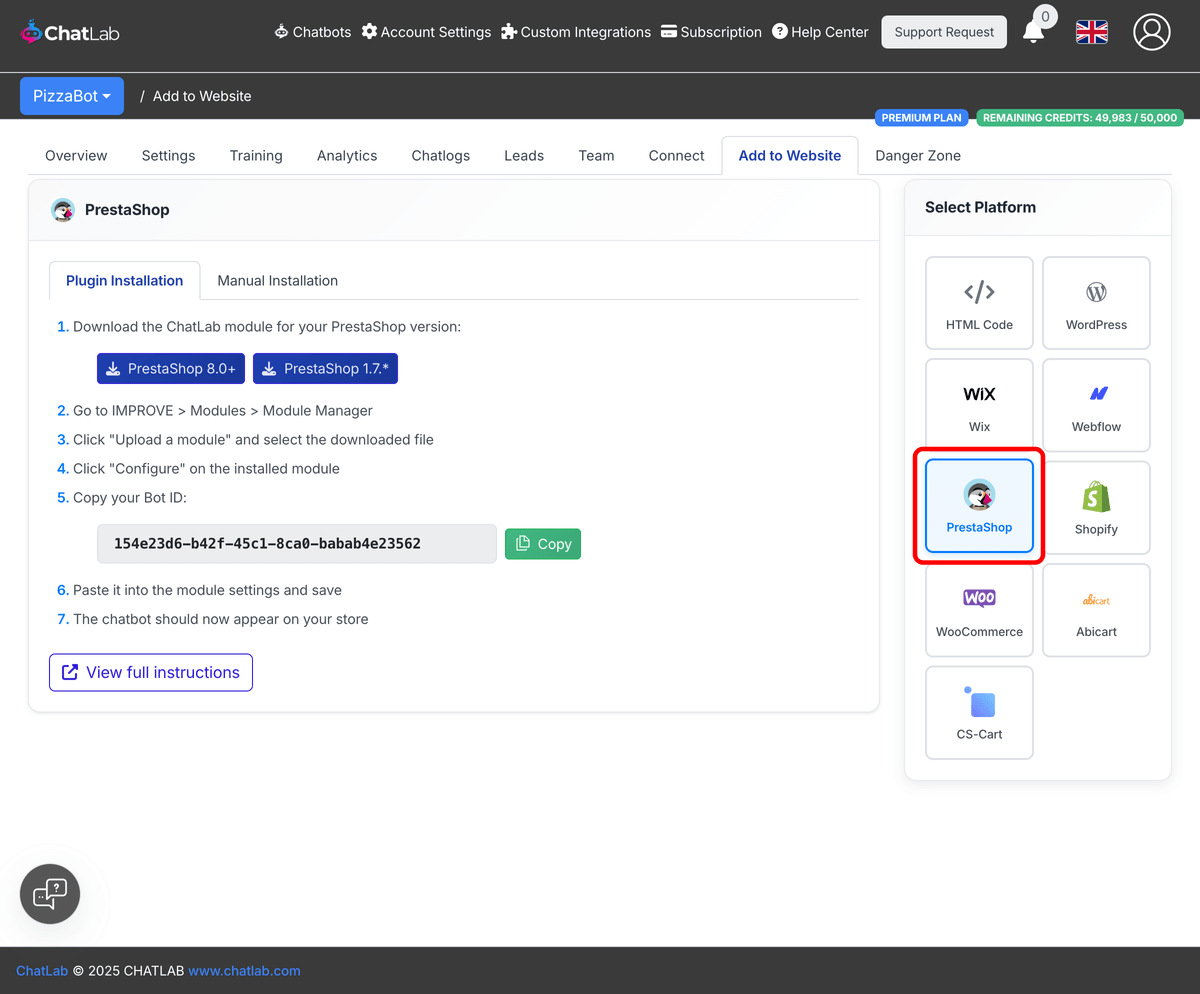1200x994 pixels.
Task: Switch to the Manual Installation tab
Action: (x=277, y=280)
